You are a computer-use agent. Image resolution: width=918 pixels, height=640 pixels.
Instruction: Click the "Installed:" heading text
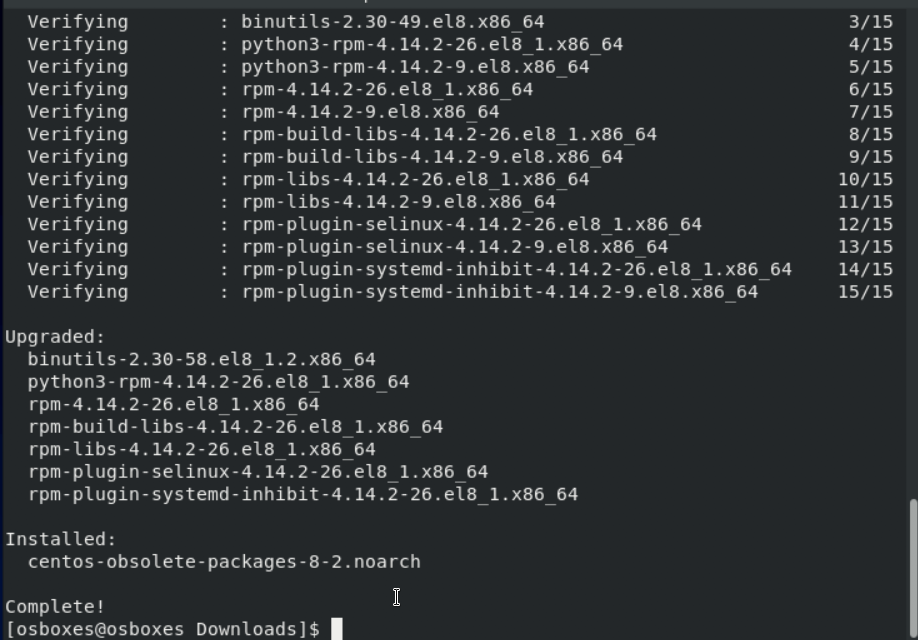click(61, 539)
